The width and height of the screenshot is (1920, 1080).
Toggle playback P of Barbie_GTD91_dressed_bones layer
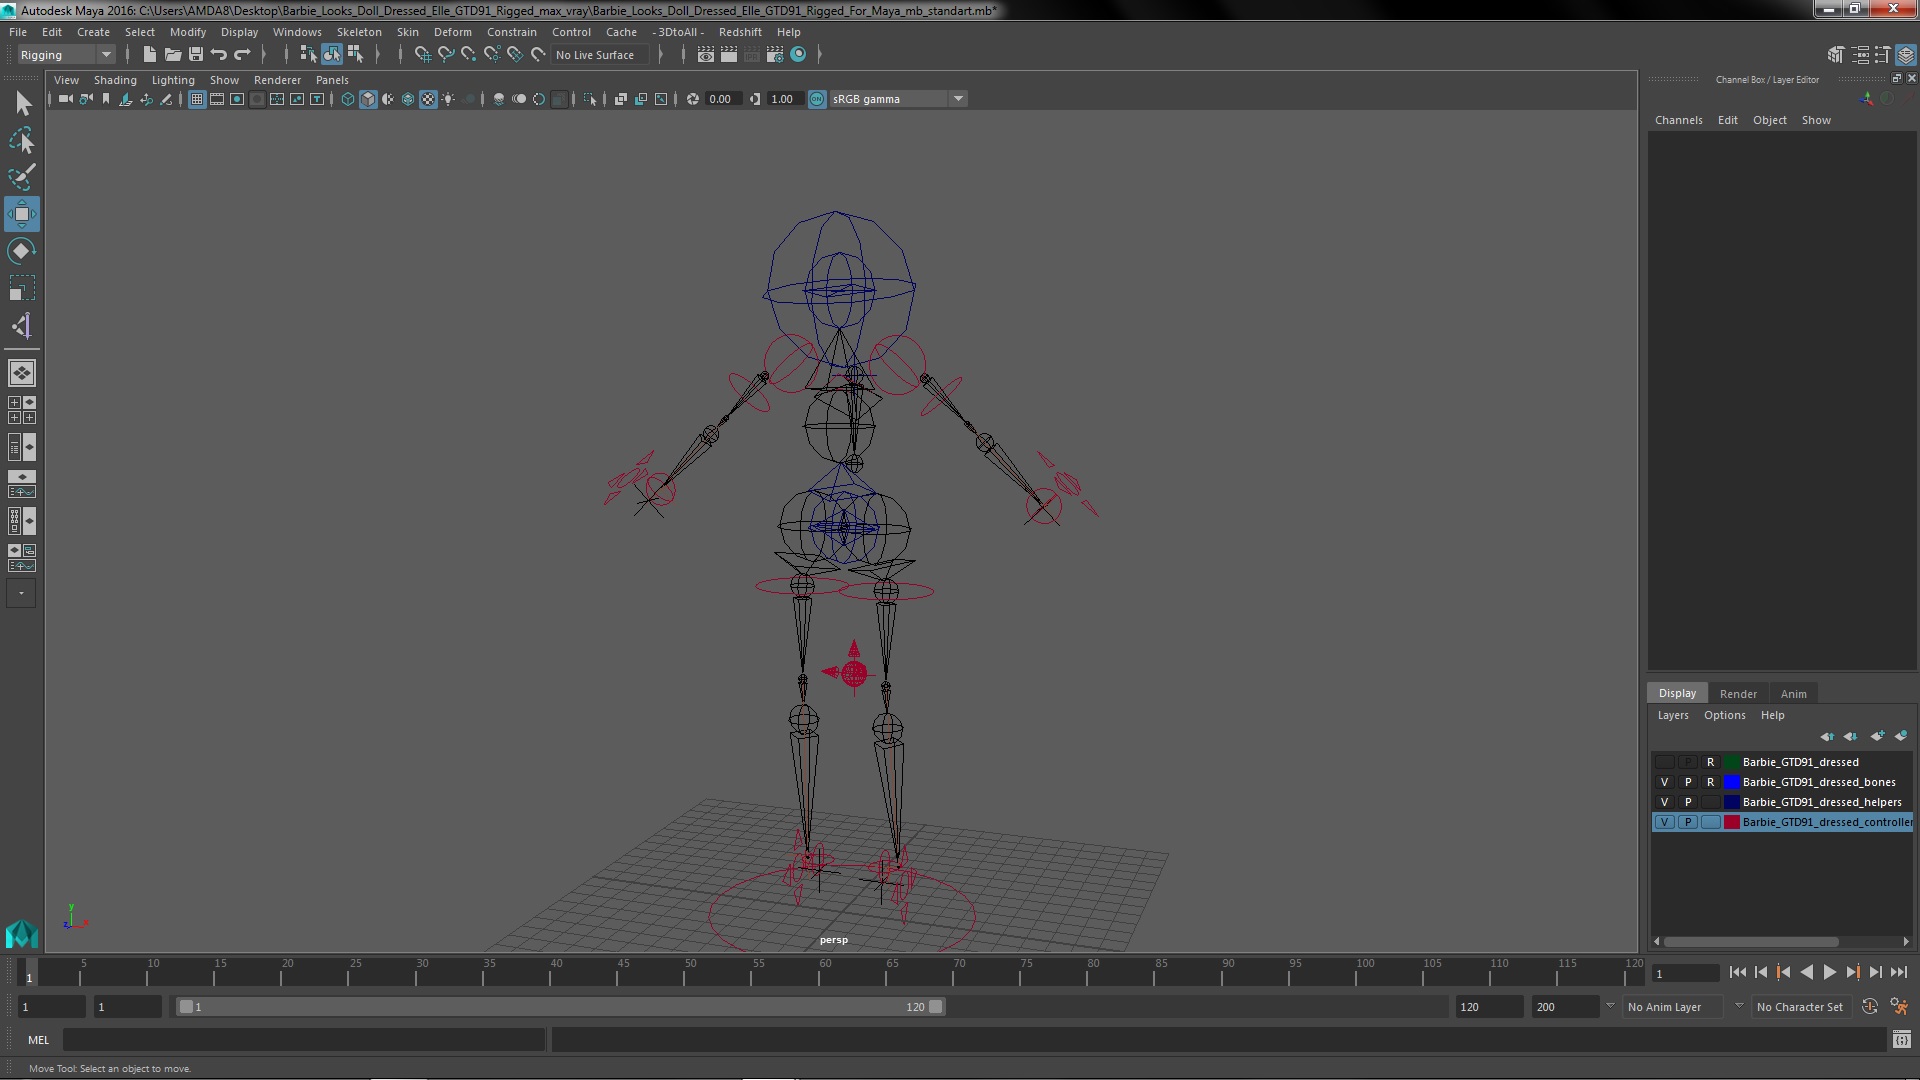tap(1688, 782)
